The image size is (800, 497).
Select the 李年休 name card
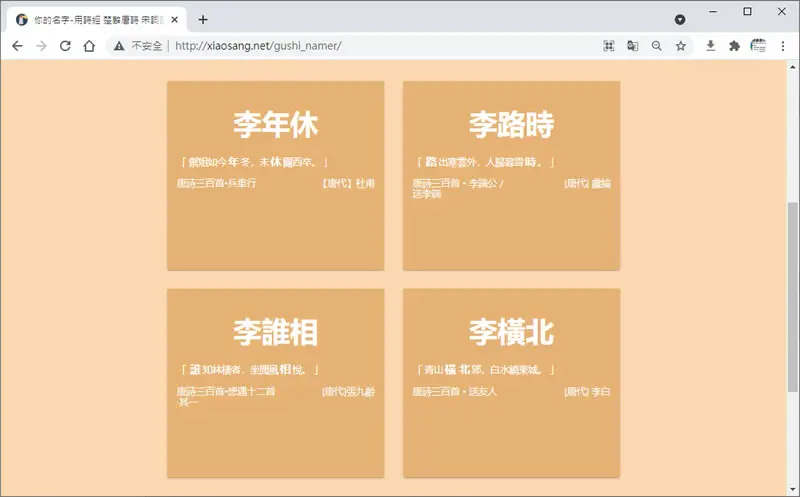(x=276, y=176)
